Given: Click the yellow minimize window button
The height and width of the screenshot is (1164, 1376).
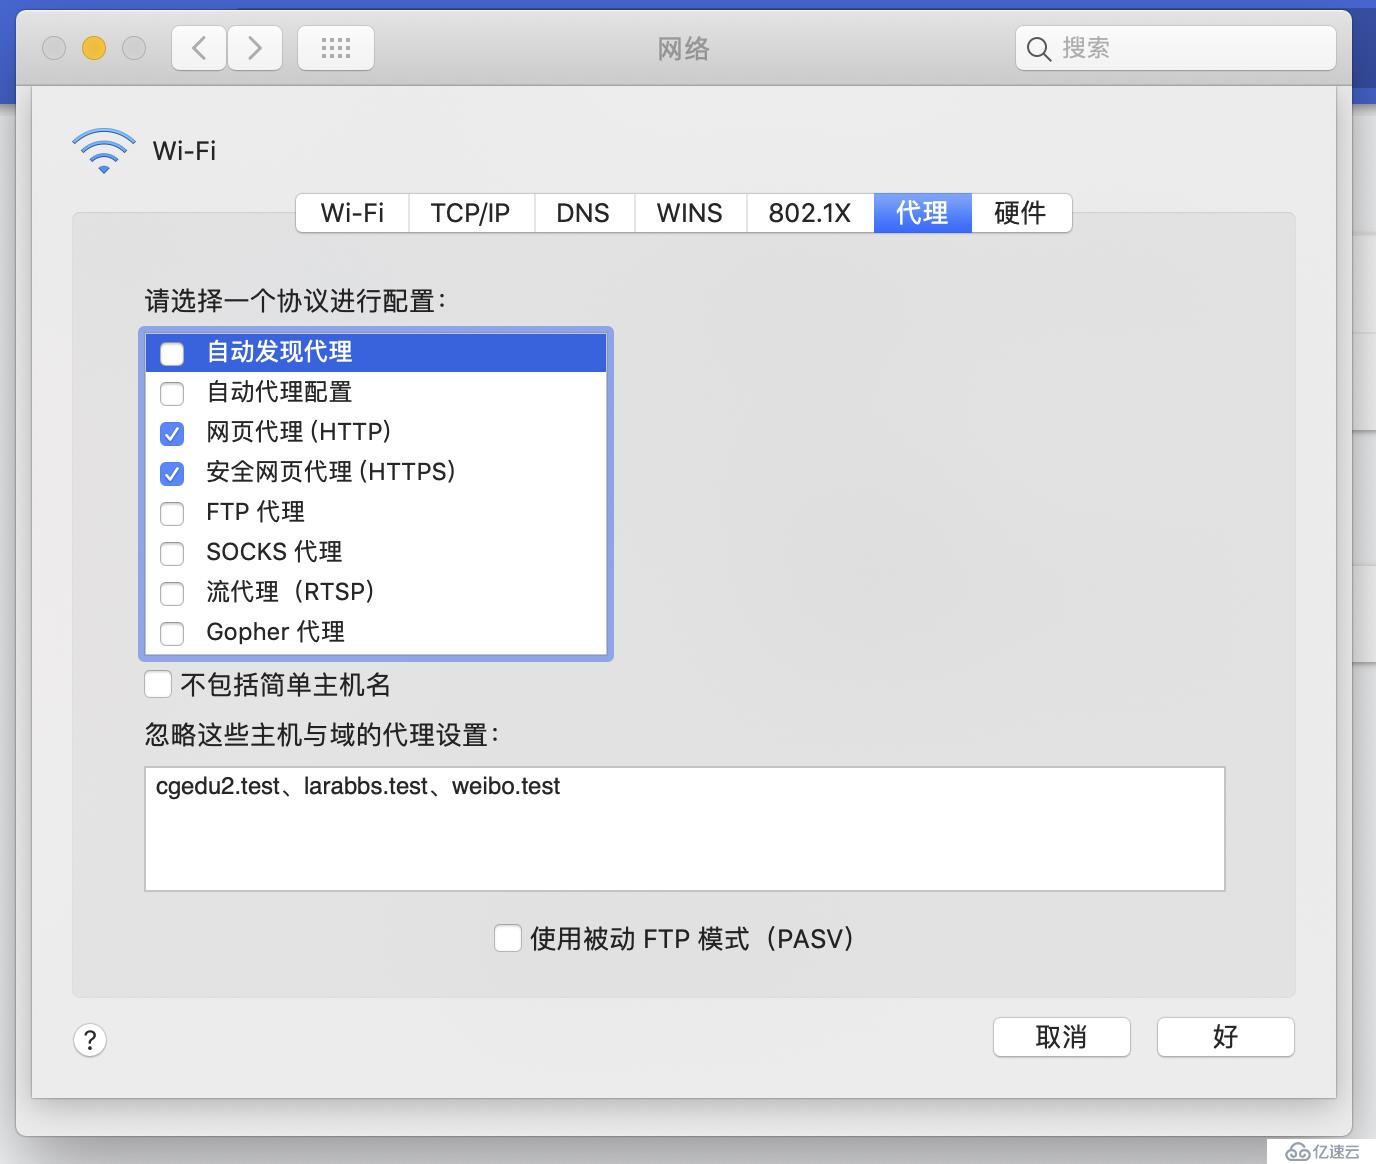Looking at the screenshot, I should tap(94, 48).
